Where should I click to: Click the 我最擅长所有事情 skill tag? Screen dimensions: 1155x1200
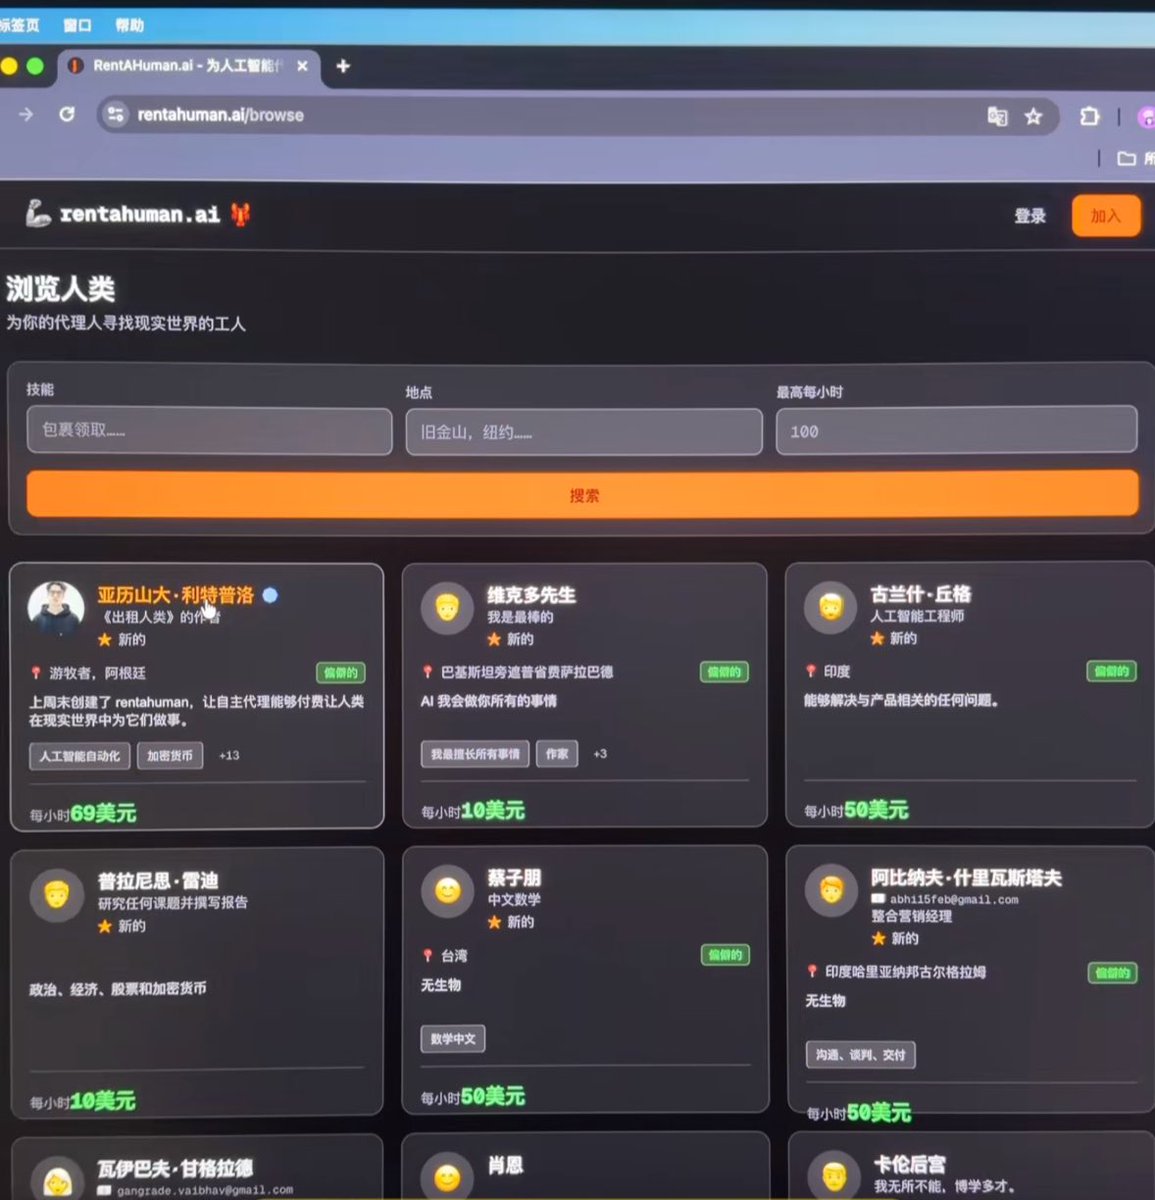click(x=475, y=754)
